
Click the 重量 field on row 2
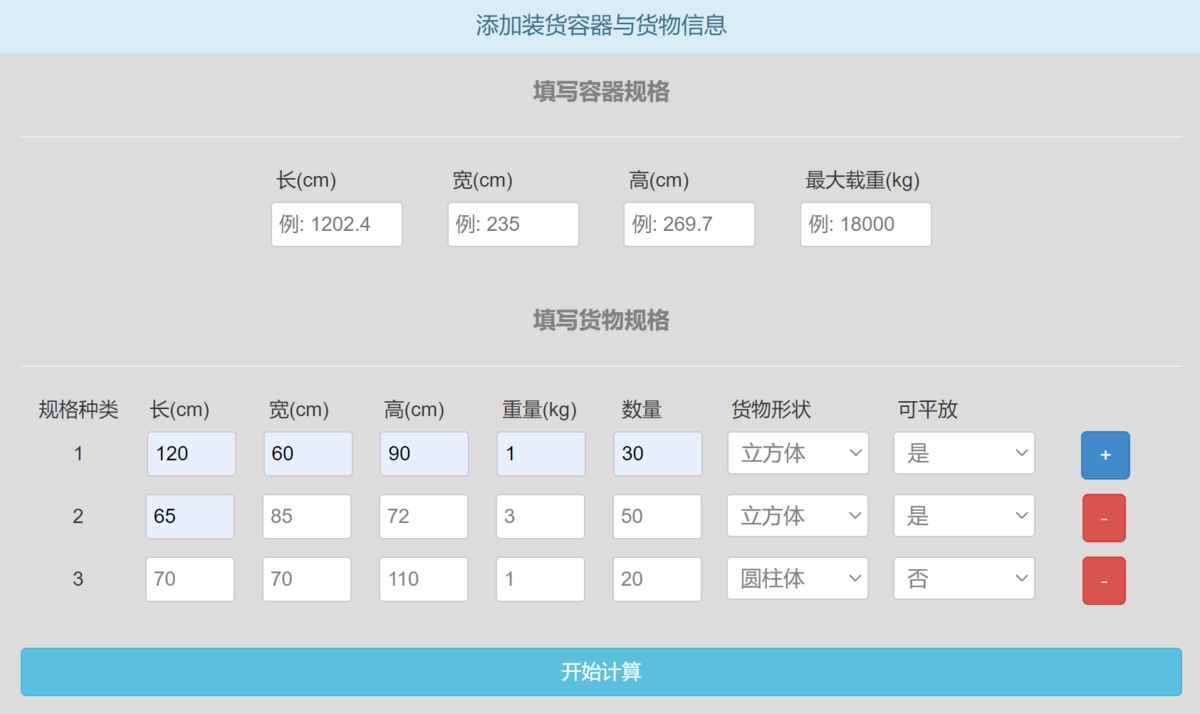coord(540,516)
